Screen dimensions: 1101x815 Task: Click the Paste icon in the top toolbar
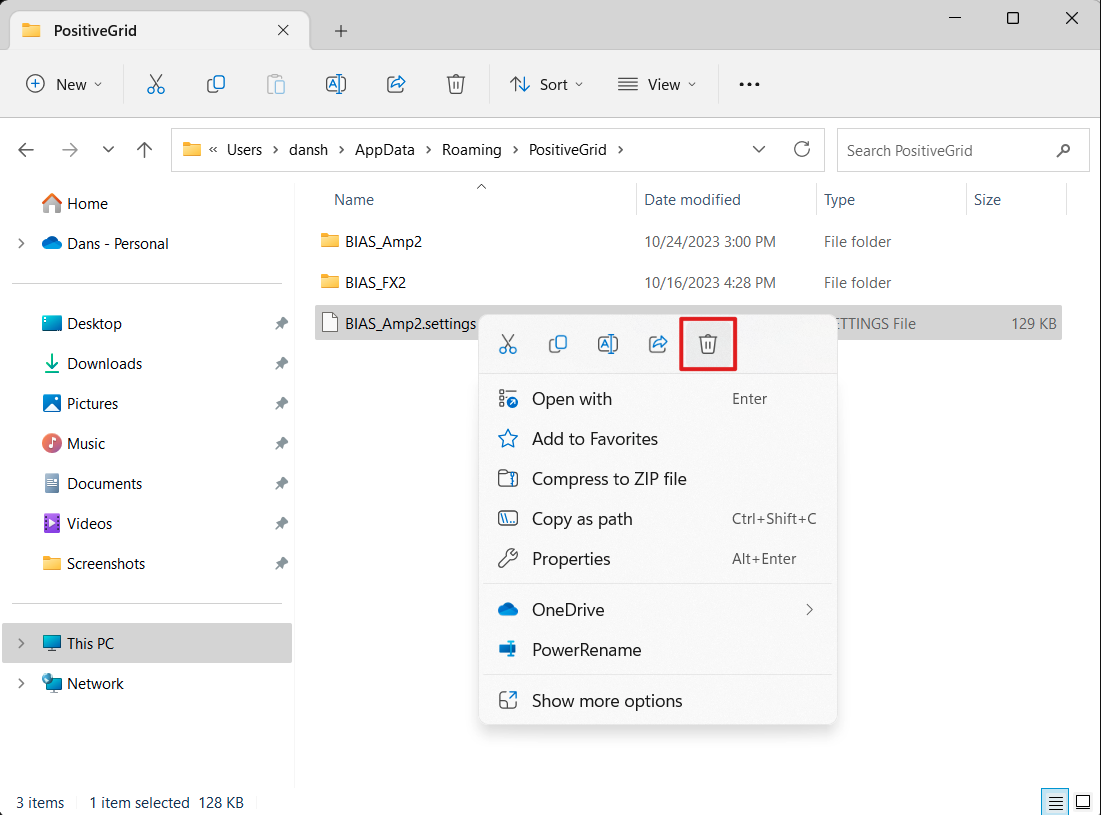[x=276, y=84]
